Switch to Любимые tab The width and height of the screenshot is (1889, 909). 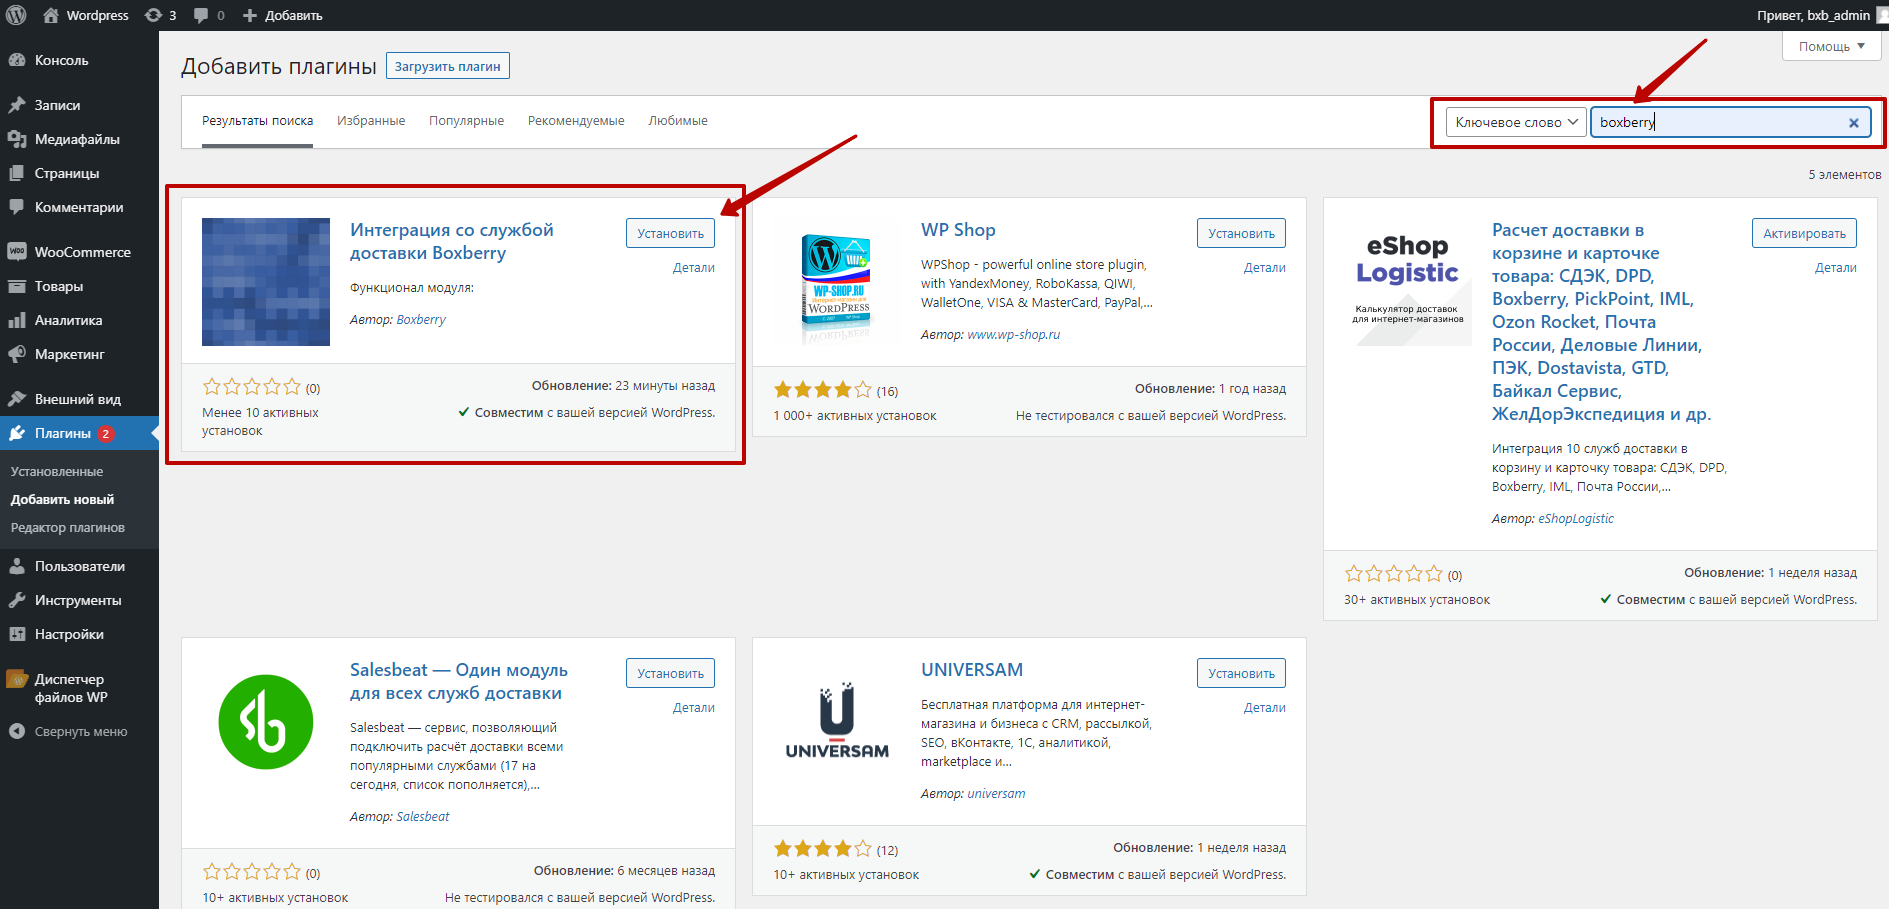pos(678,121)
